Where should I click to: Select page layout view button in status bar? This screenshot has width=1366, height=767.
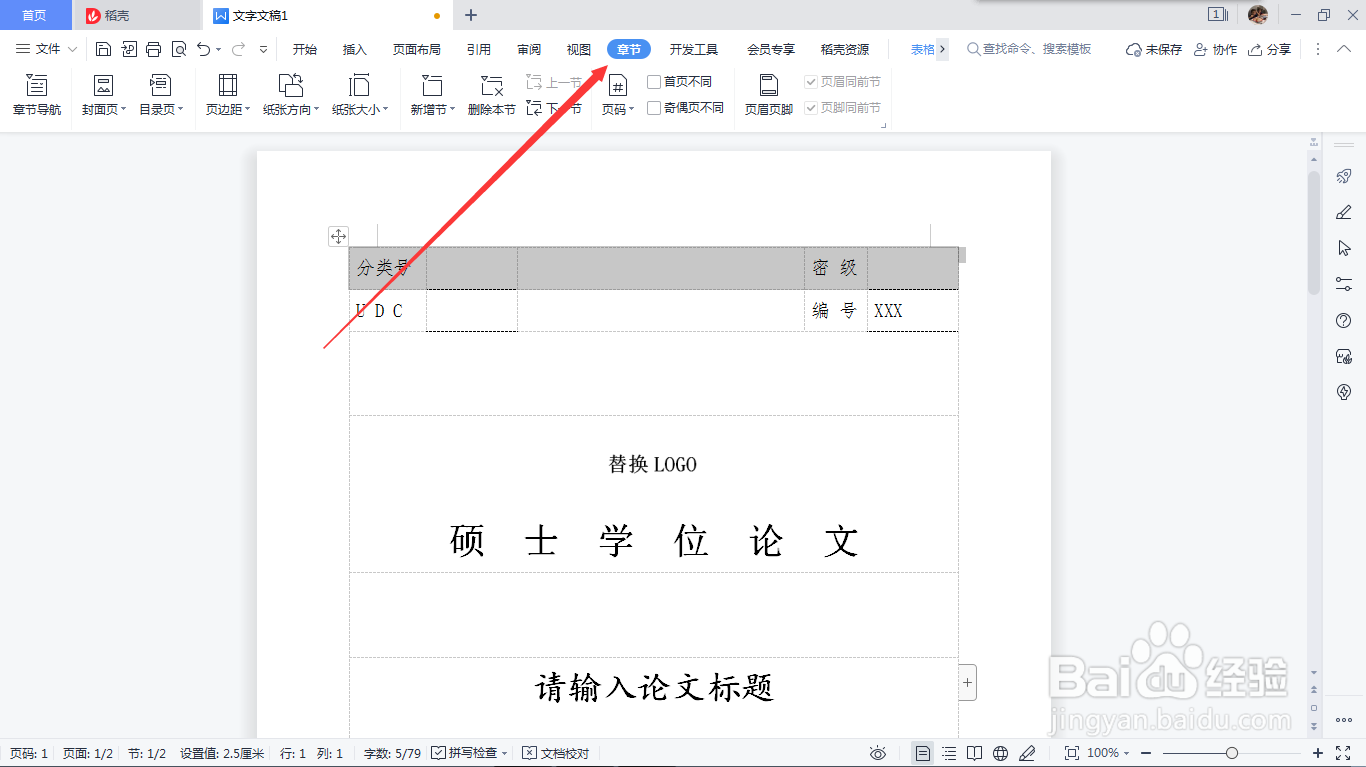tap(923, 753)
